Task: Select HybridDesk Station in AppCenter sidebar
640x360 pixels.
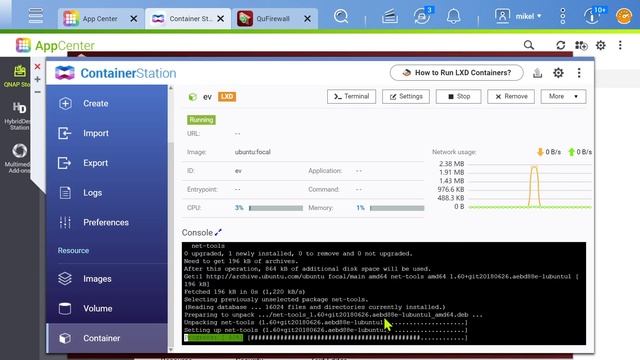Action: point(18,116)
